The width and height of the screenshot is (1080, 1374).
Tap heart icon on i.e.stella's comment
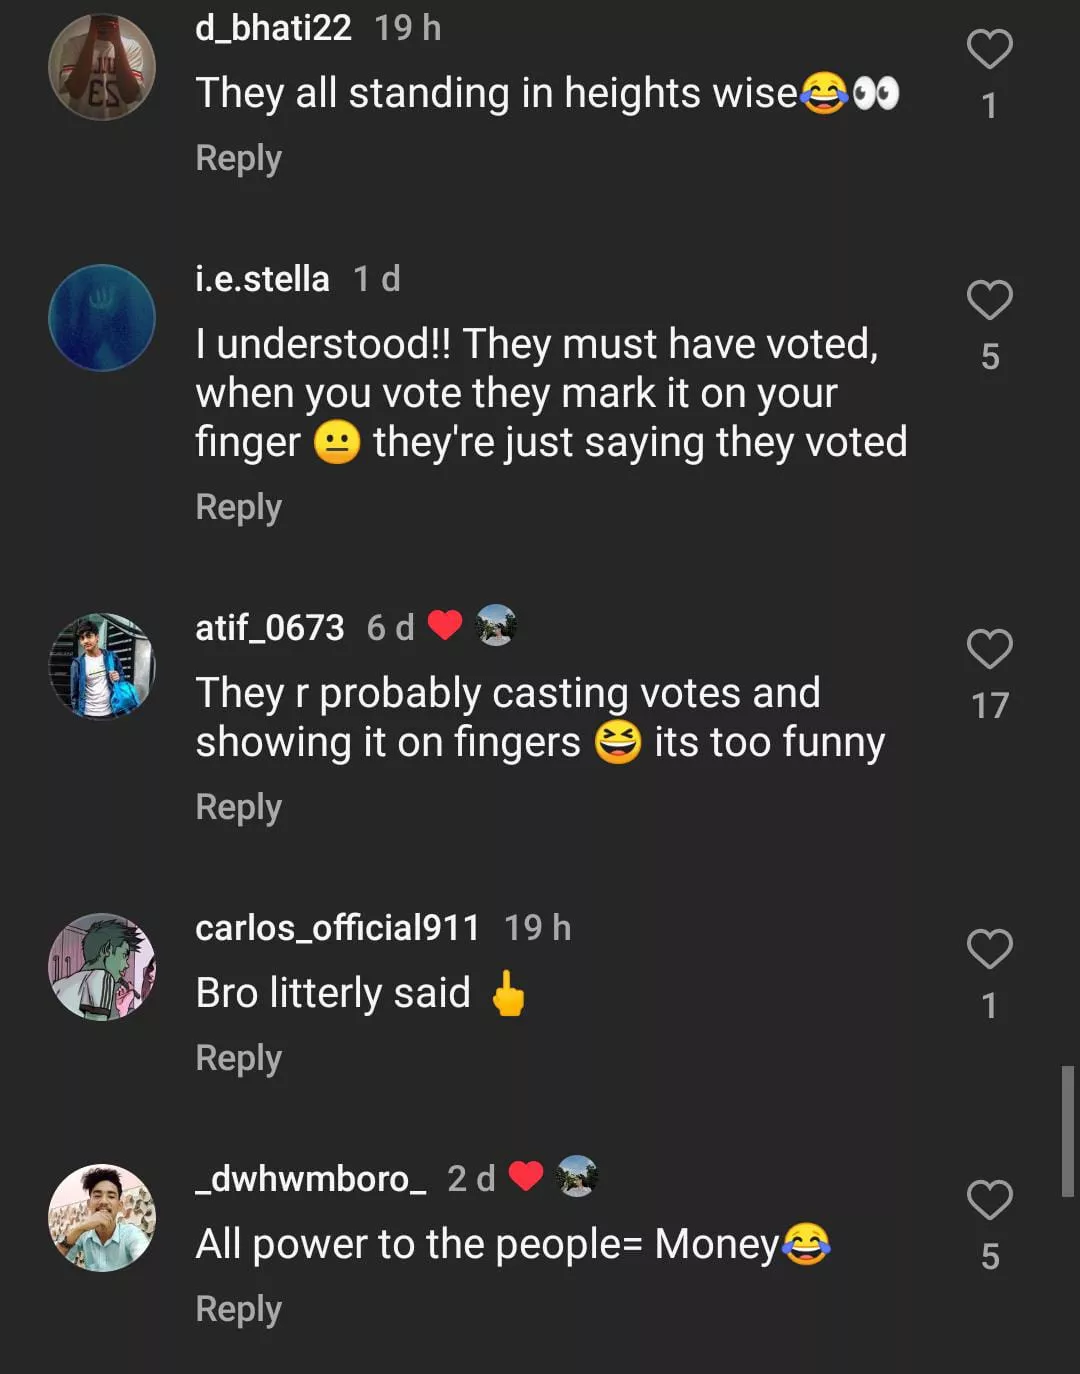[989, 300]
